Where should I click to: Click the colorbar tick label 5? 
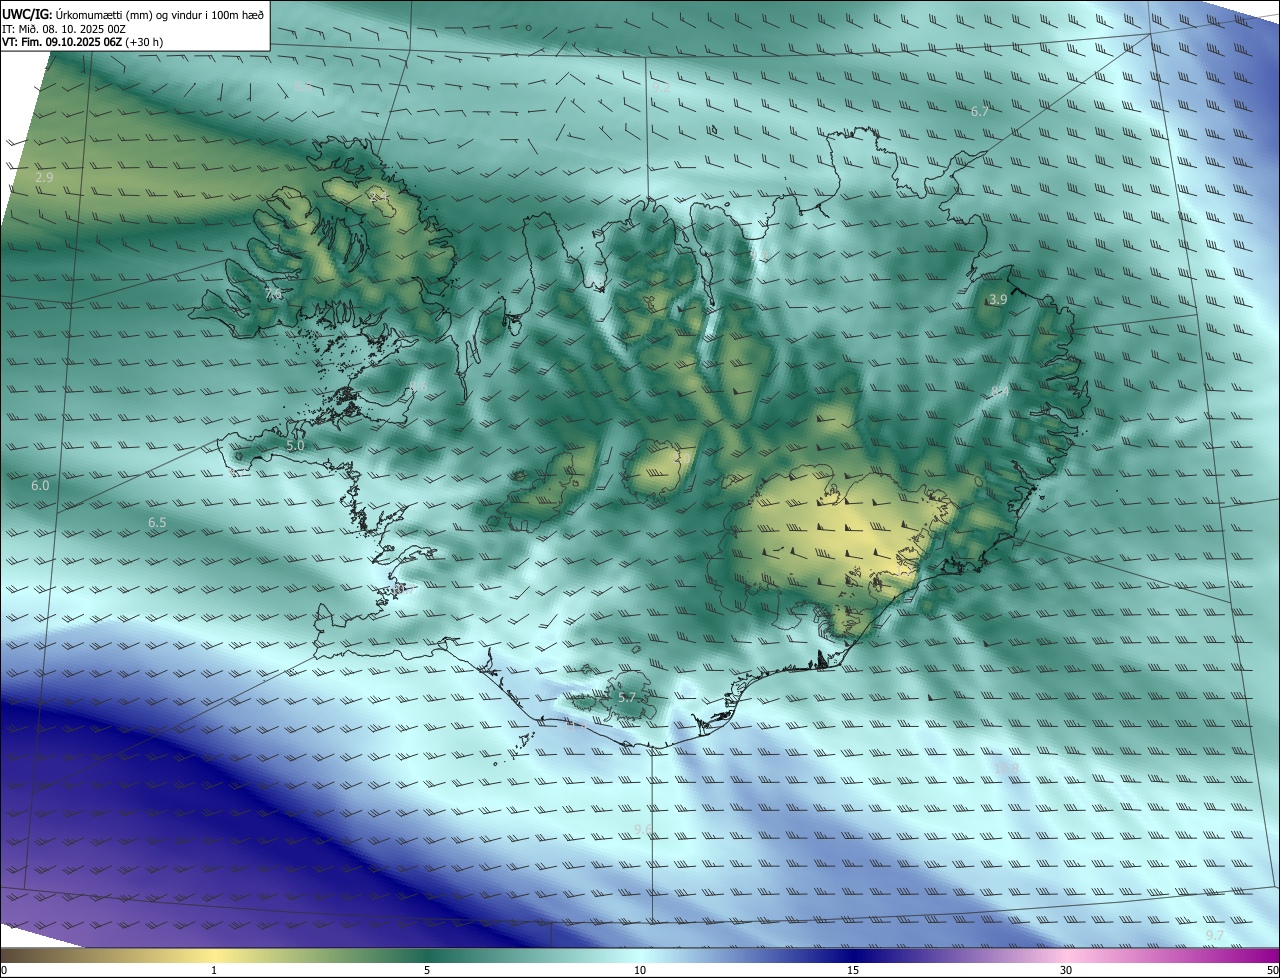tap(427, 970)
